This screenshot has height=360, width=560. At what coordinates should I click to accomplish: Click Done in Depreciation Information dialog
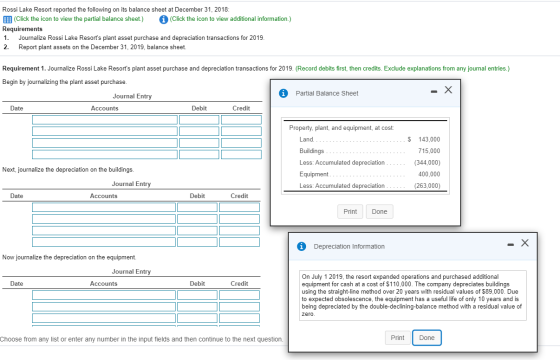(x=427, y=338)
